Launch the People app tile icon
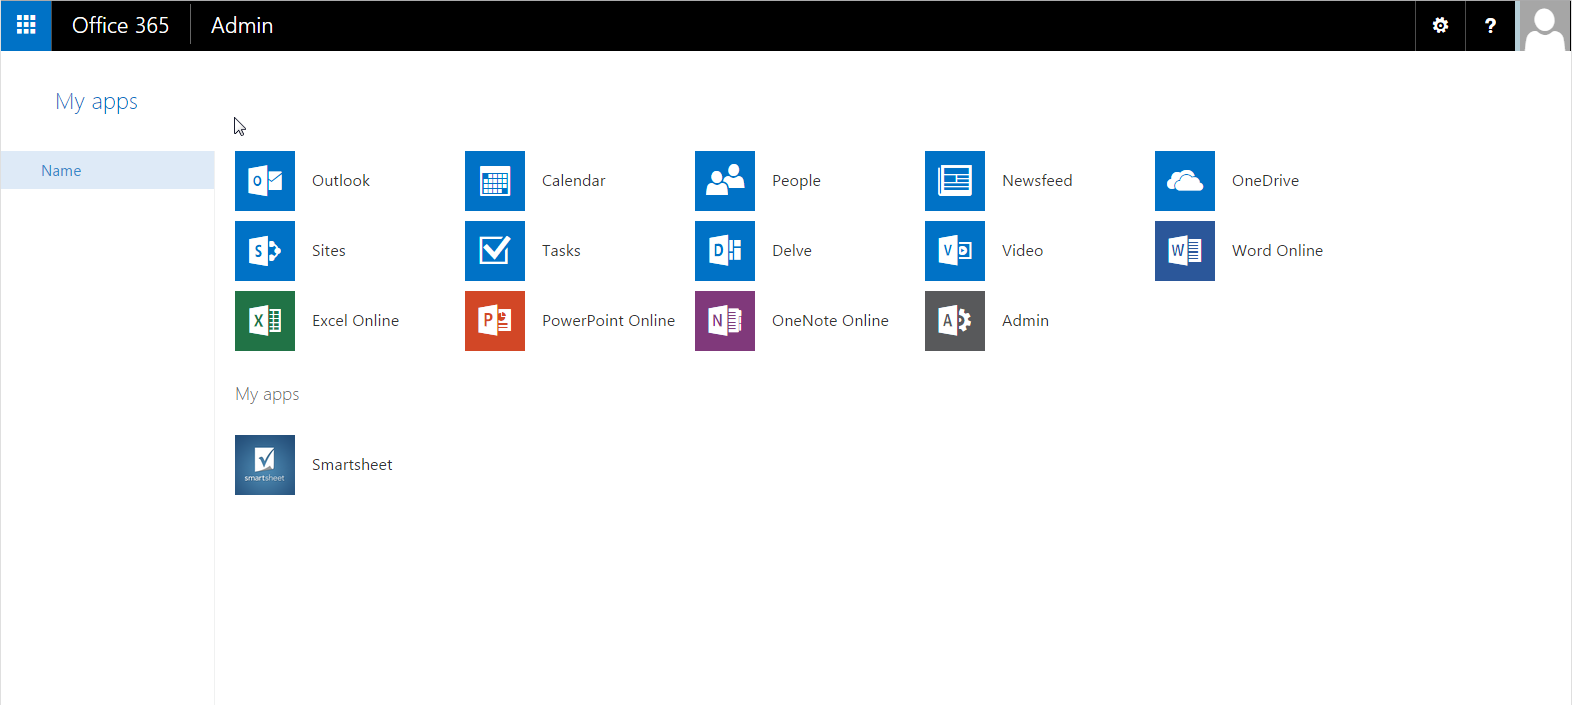Image resolution: width=1572 pixels, height=705 pixels. point(725,181)
